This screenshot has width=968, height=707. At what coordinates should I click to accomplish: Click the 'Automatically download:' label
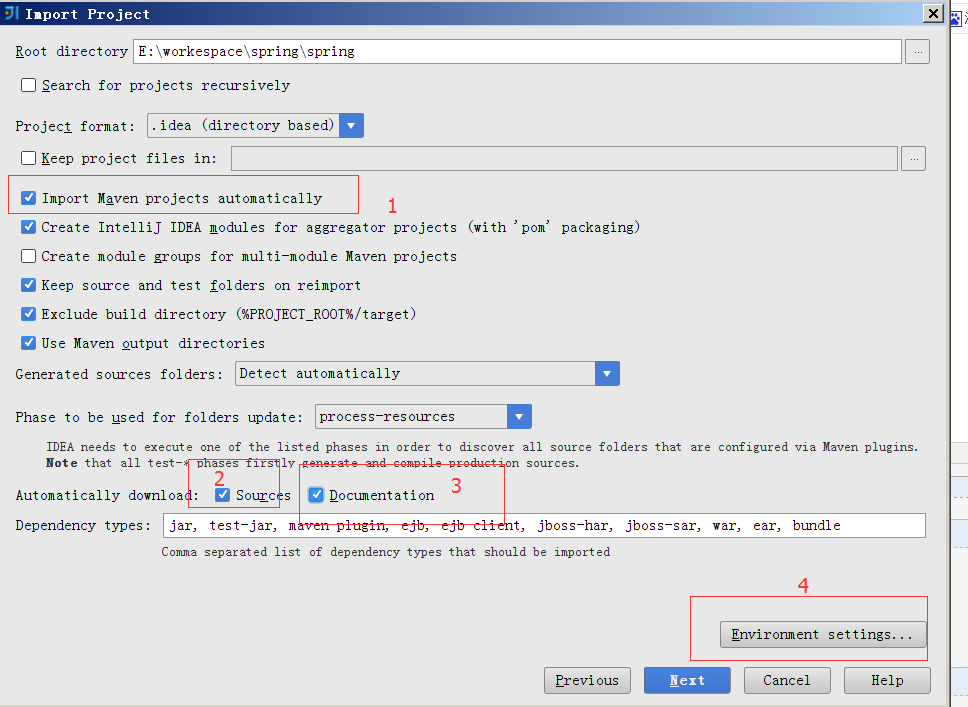click(107, 495)
